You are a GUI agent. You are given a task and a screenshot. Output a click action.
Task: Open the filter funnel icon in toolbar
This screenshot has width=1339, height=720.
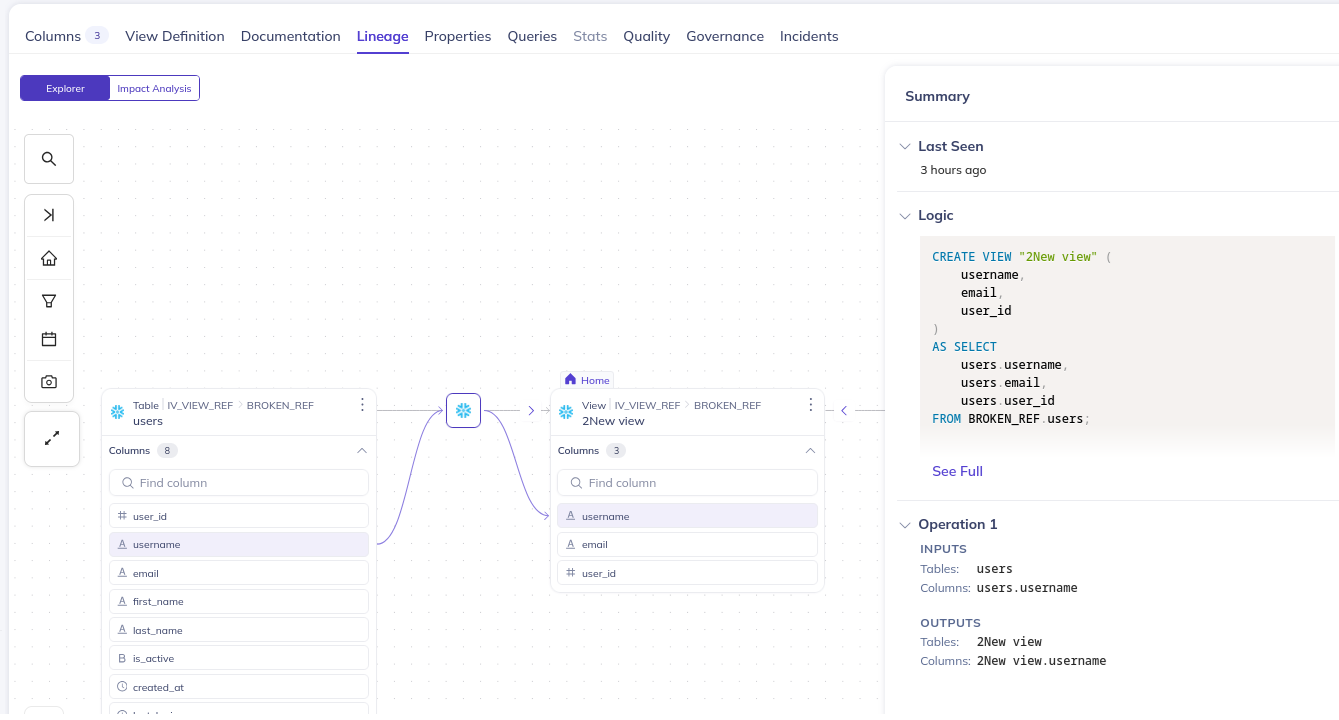click(49, 300)
